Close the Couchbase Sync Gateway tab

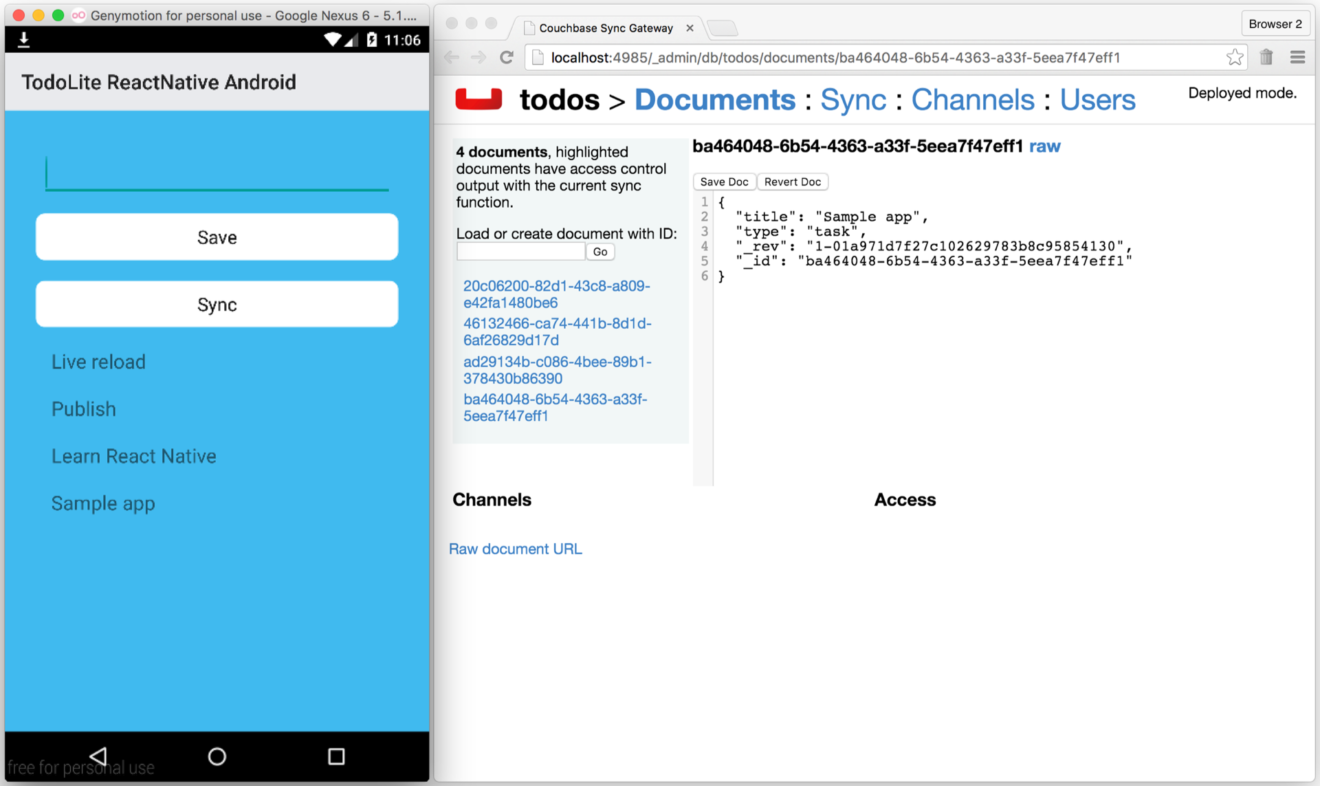pos(689,28)
